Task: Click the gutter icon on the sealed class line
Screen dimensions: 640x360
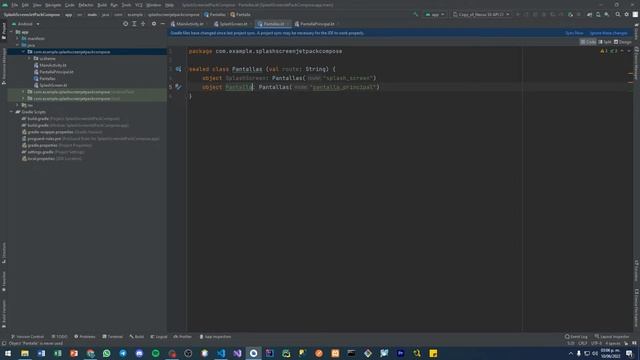Action: point(178,69)
